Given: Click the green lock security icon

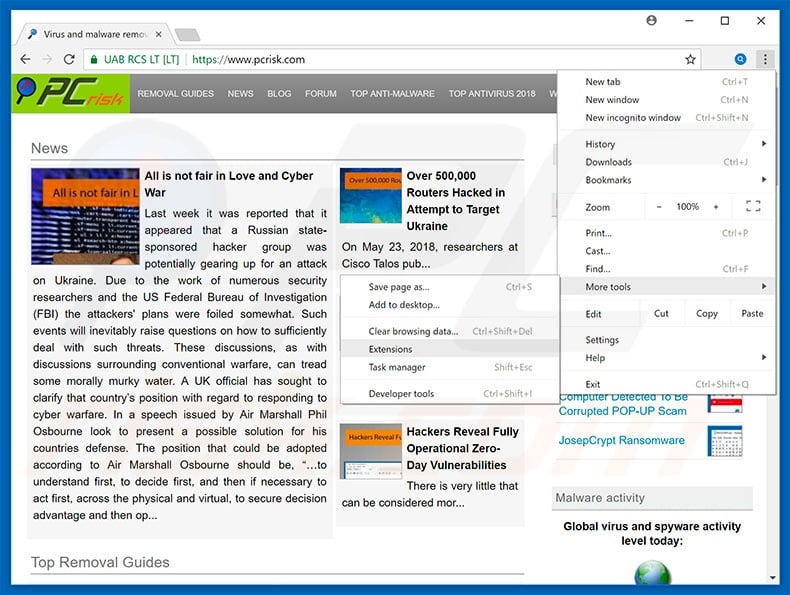Looking at the screenshot, I should pos(94,59).
